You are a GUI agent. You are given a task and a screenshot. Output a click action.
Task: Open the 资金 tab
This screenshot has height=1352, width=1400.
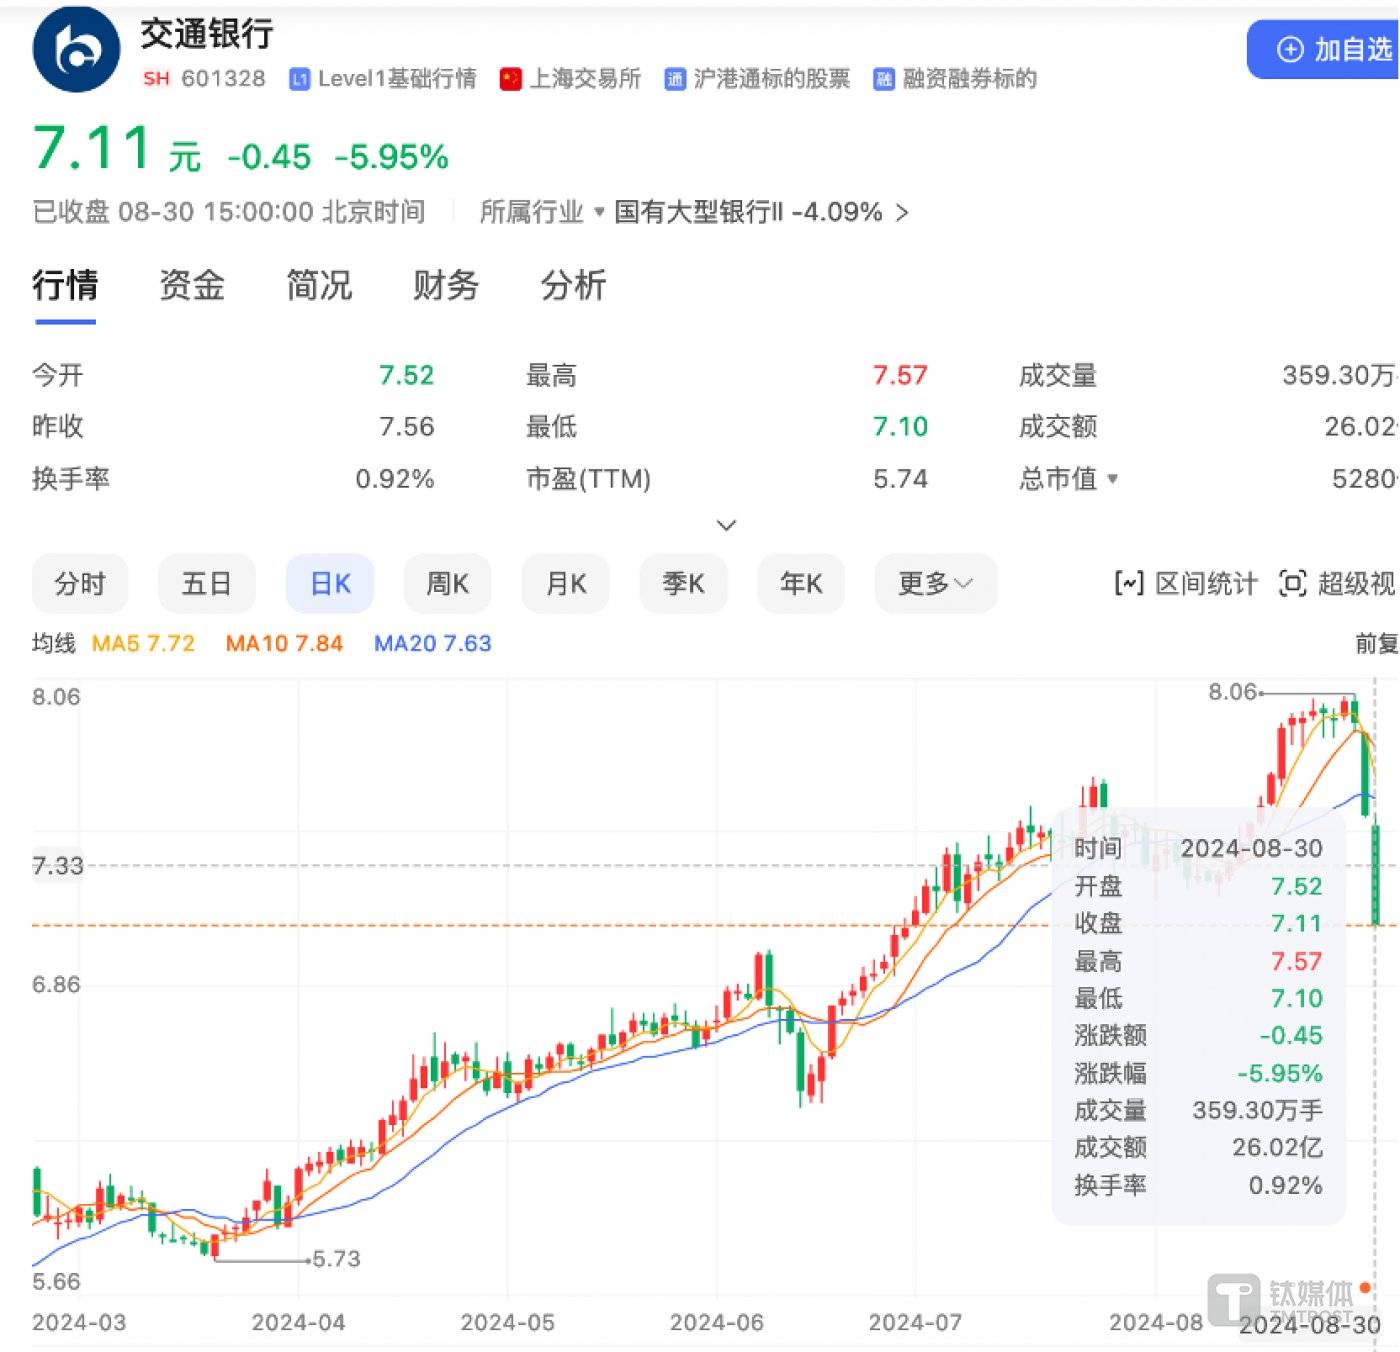[x=191, y=287]
